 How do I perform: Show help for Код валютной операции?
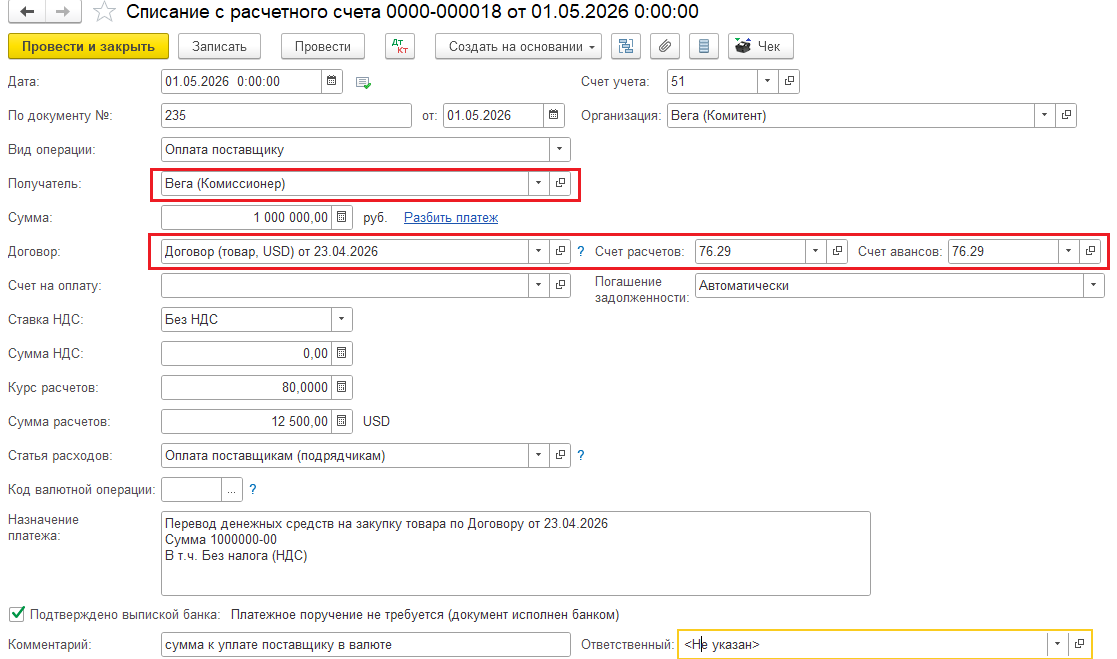click(253, 489)
